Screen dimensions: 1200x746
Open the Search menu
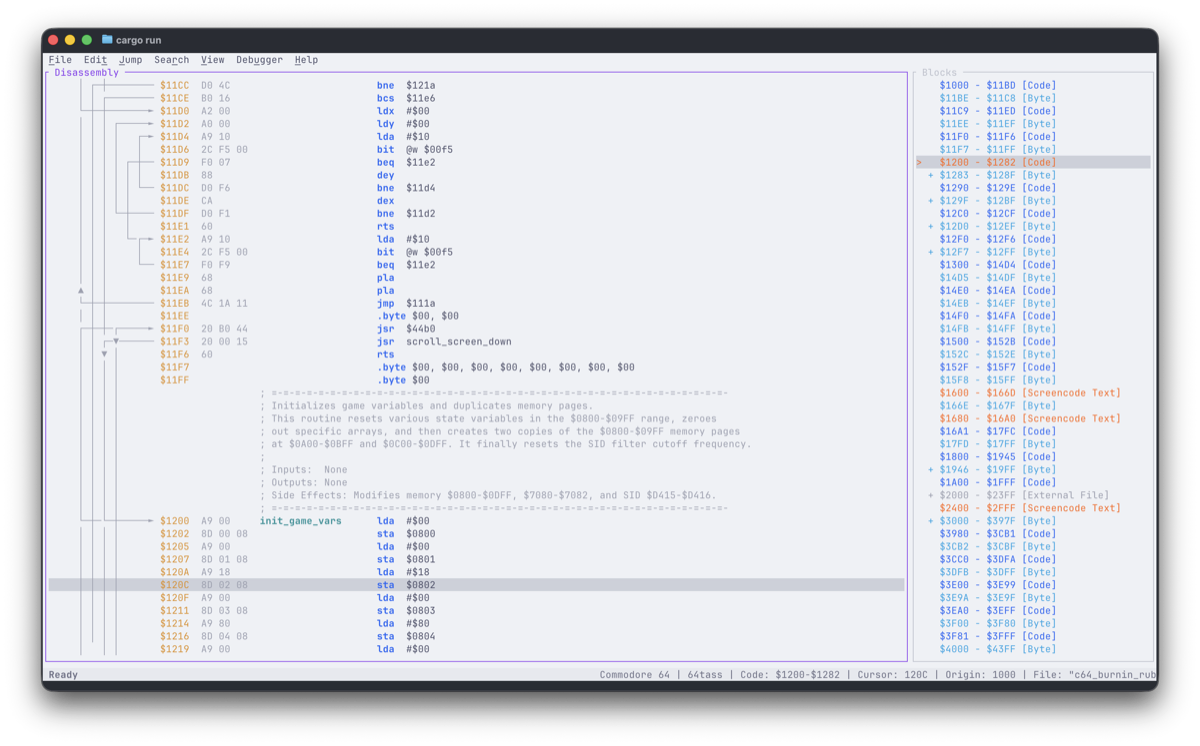point(171,60)
